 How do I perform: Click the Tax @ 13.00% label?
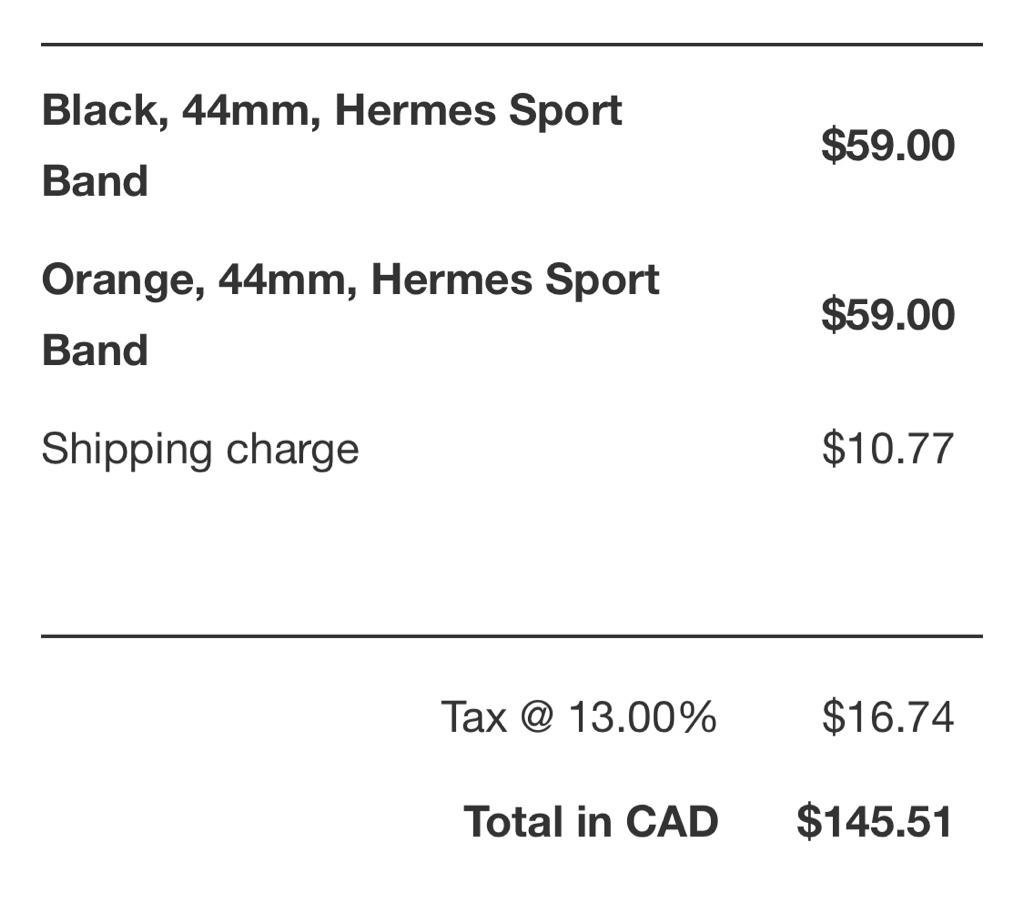pyautogui.click(x=578, y=717)
